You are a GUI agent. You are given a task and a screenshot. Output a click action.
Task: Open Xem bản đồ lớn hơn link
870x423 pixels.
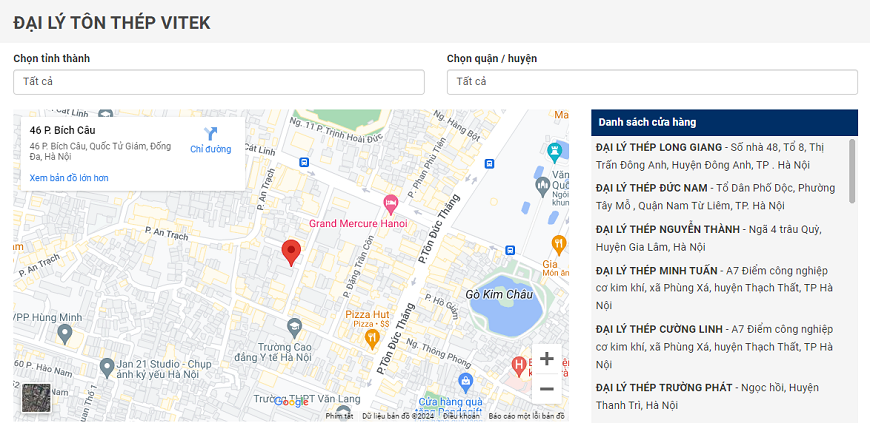(69, 178)
